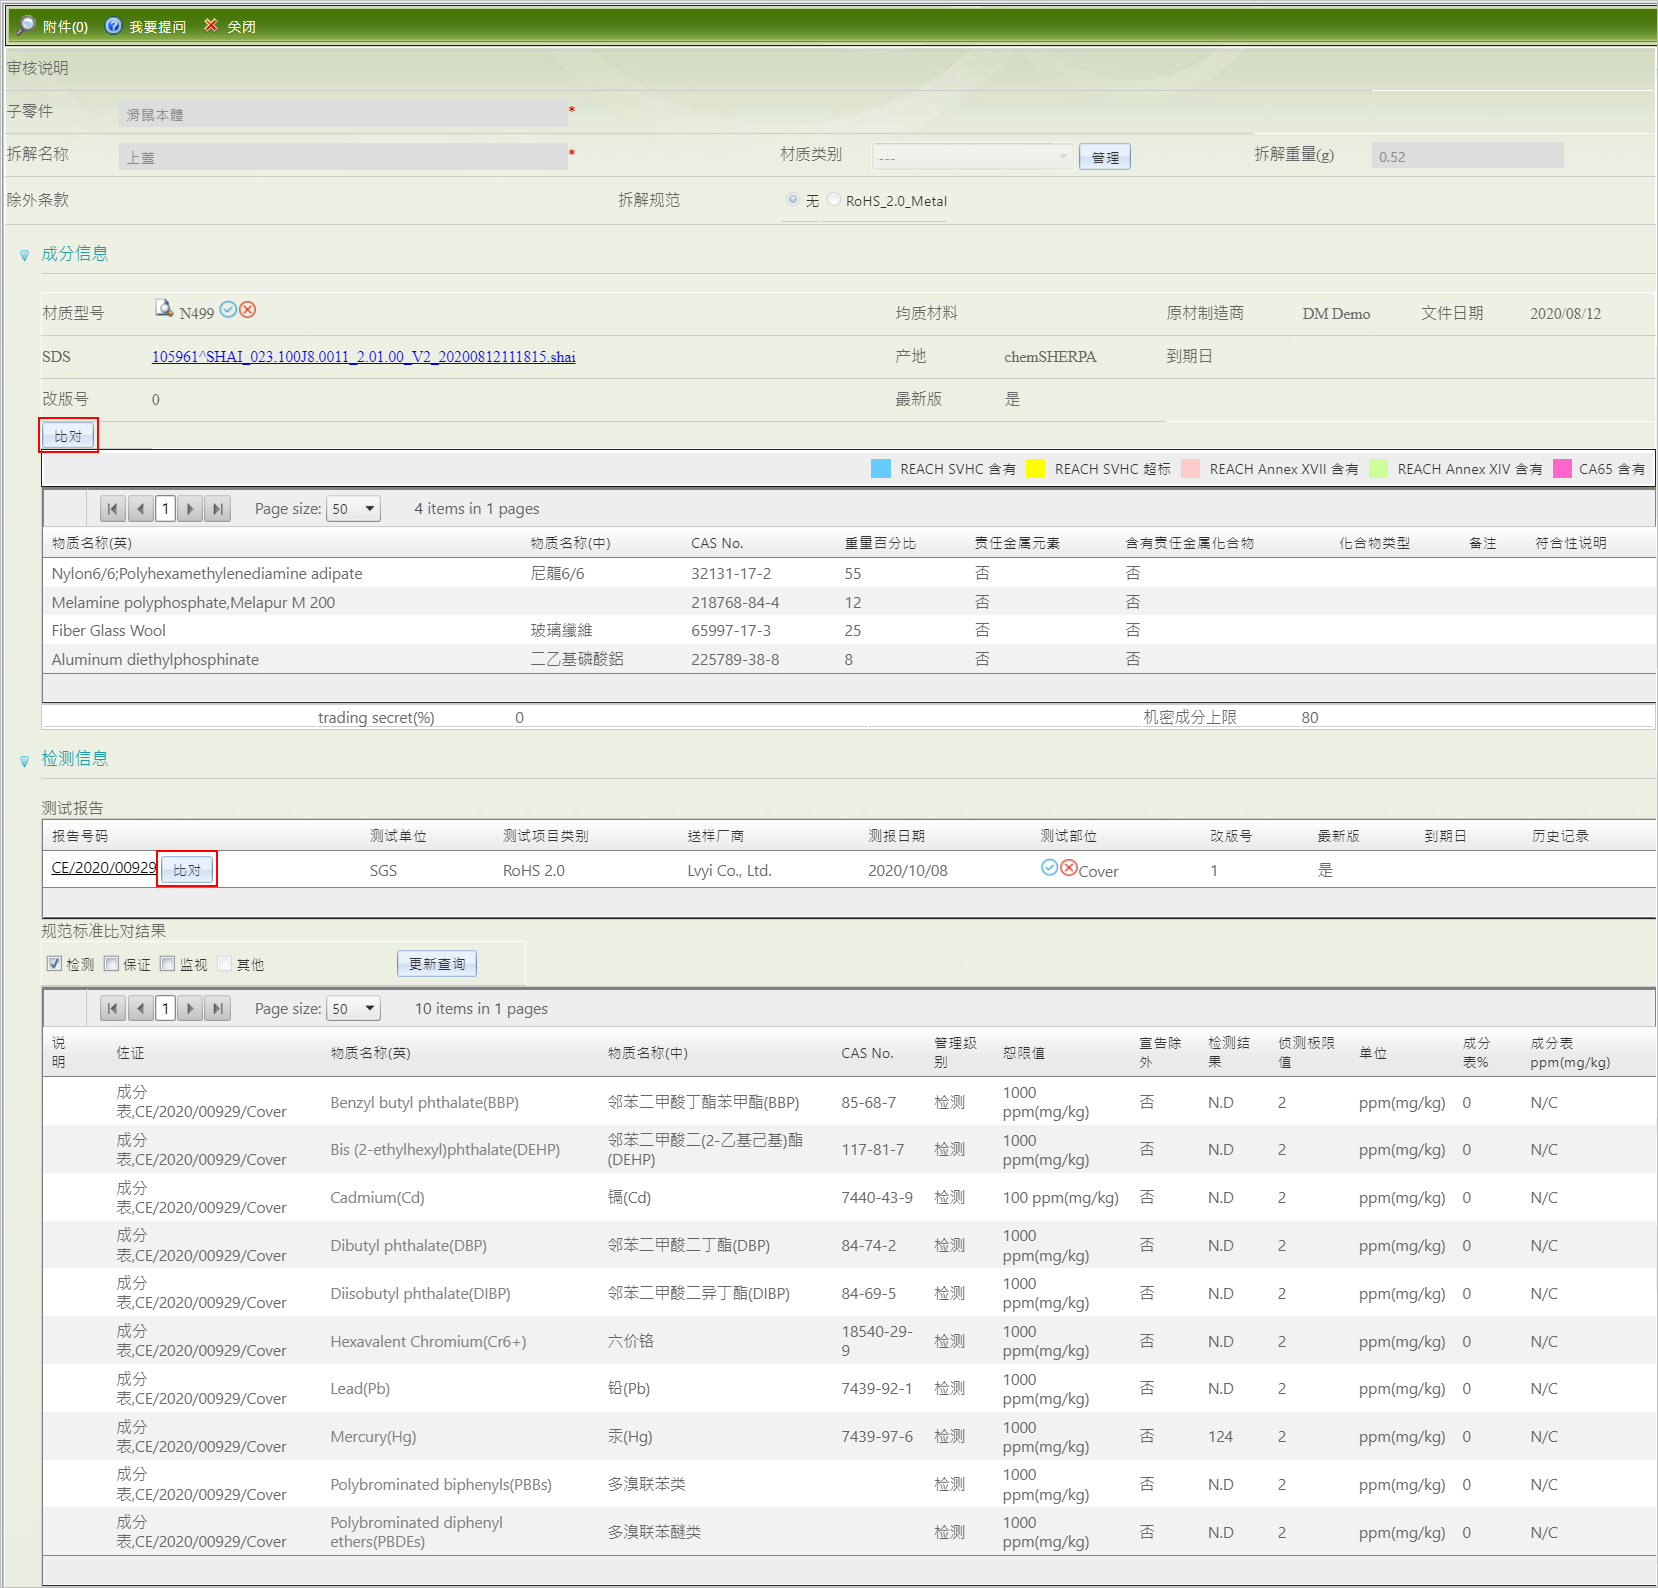Click the red close X icon

[211, 25]
